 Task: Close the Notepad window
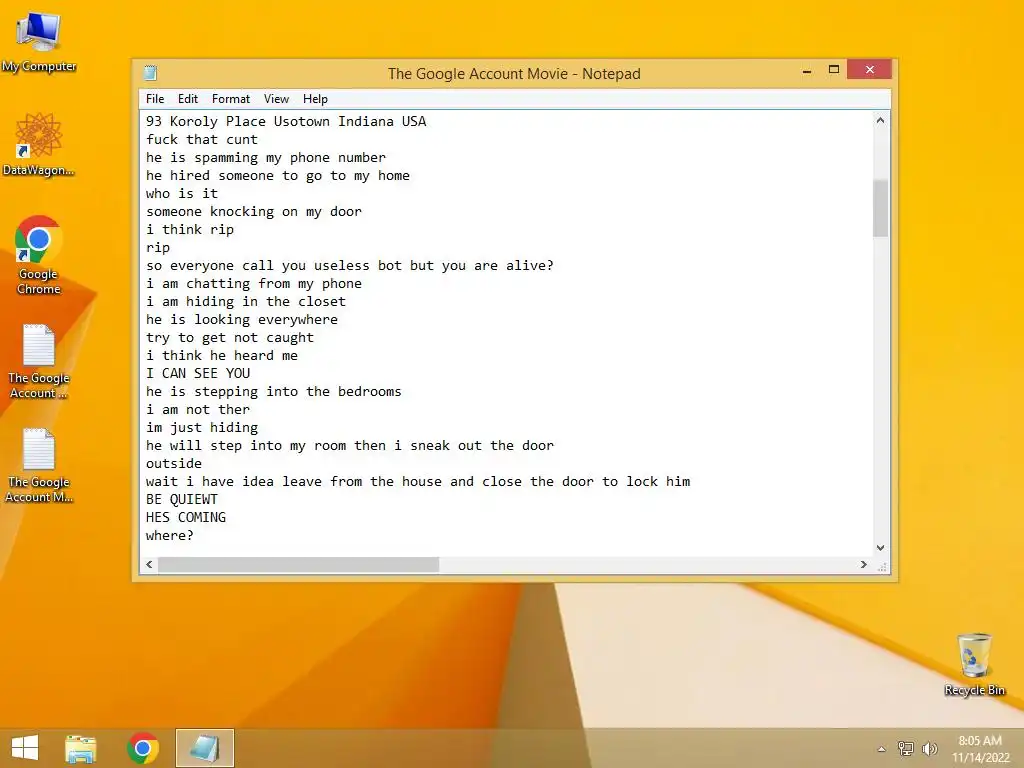click(869, 69)
